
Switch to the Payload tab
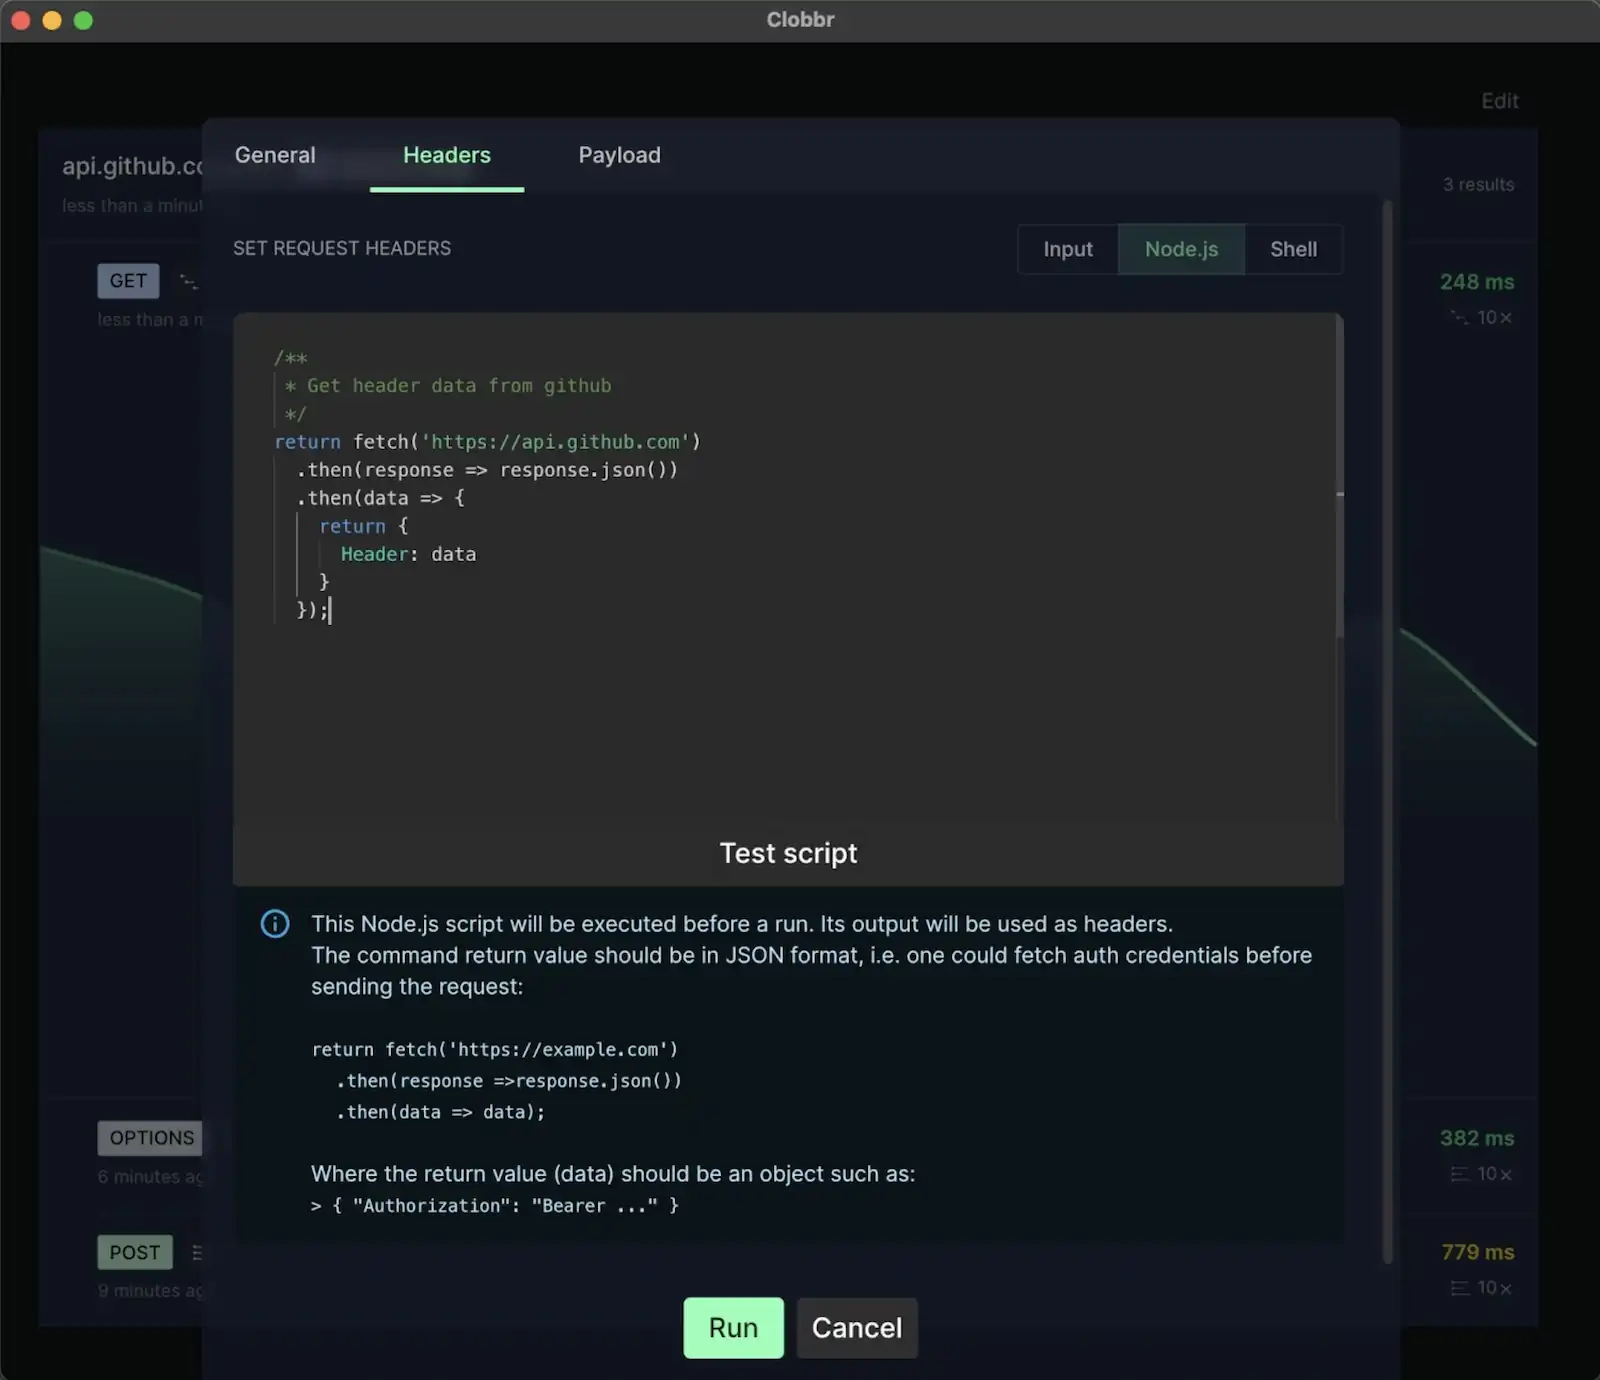[619, 155]
